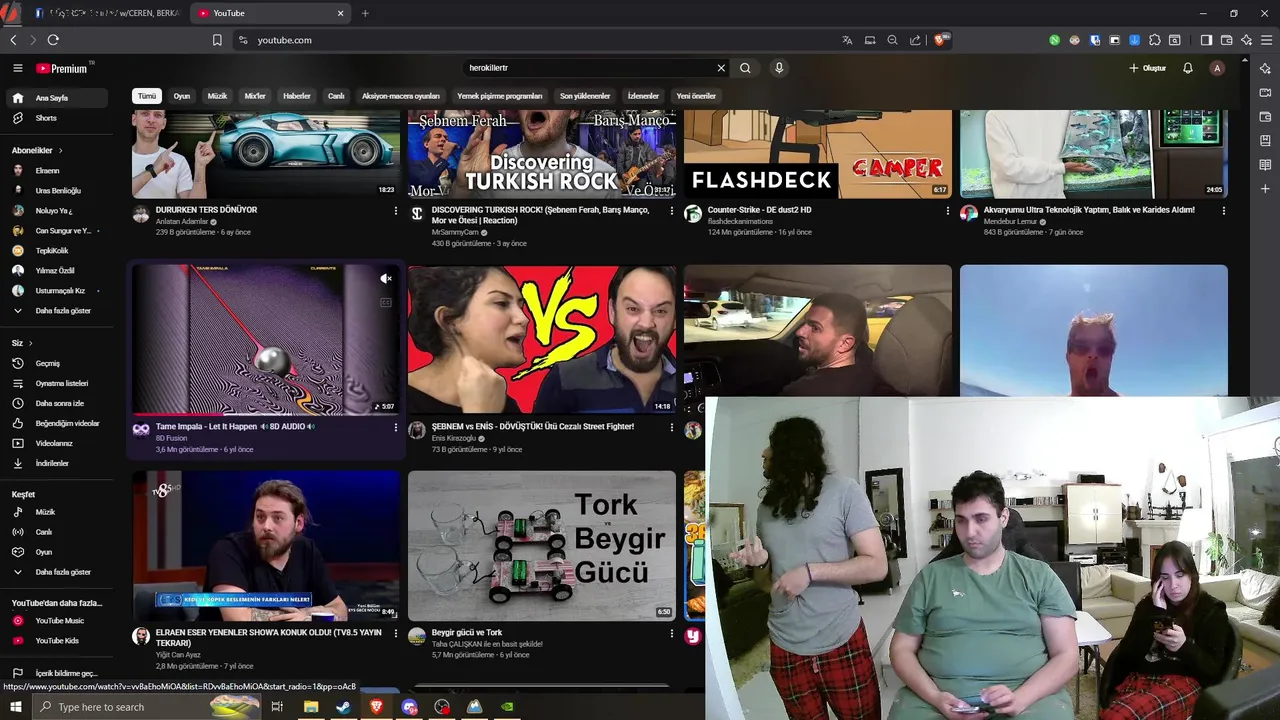Open Steam from the taskbar
Screen dimensions: 1280x720
343,707
